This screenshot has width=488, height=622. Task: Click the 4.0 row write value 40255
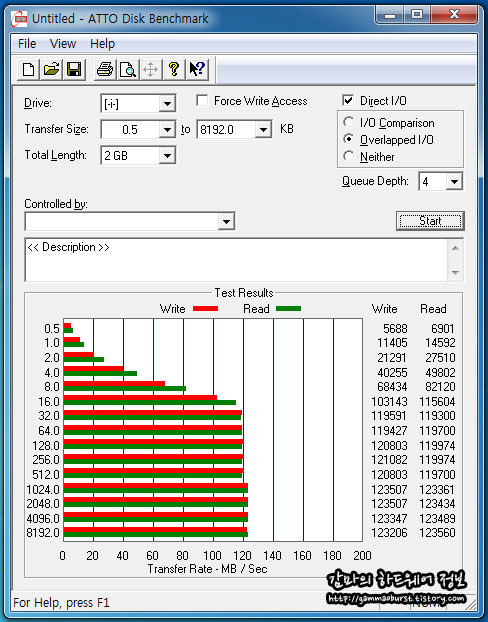(392, 372)
